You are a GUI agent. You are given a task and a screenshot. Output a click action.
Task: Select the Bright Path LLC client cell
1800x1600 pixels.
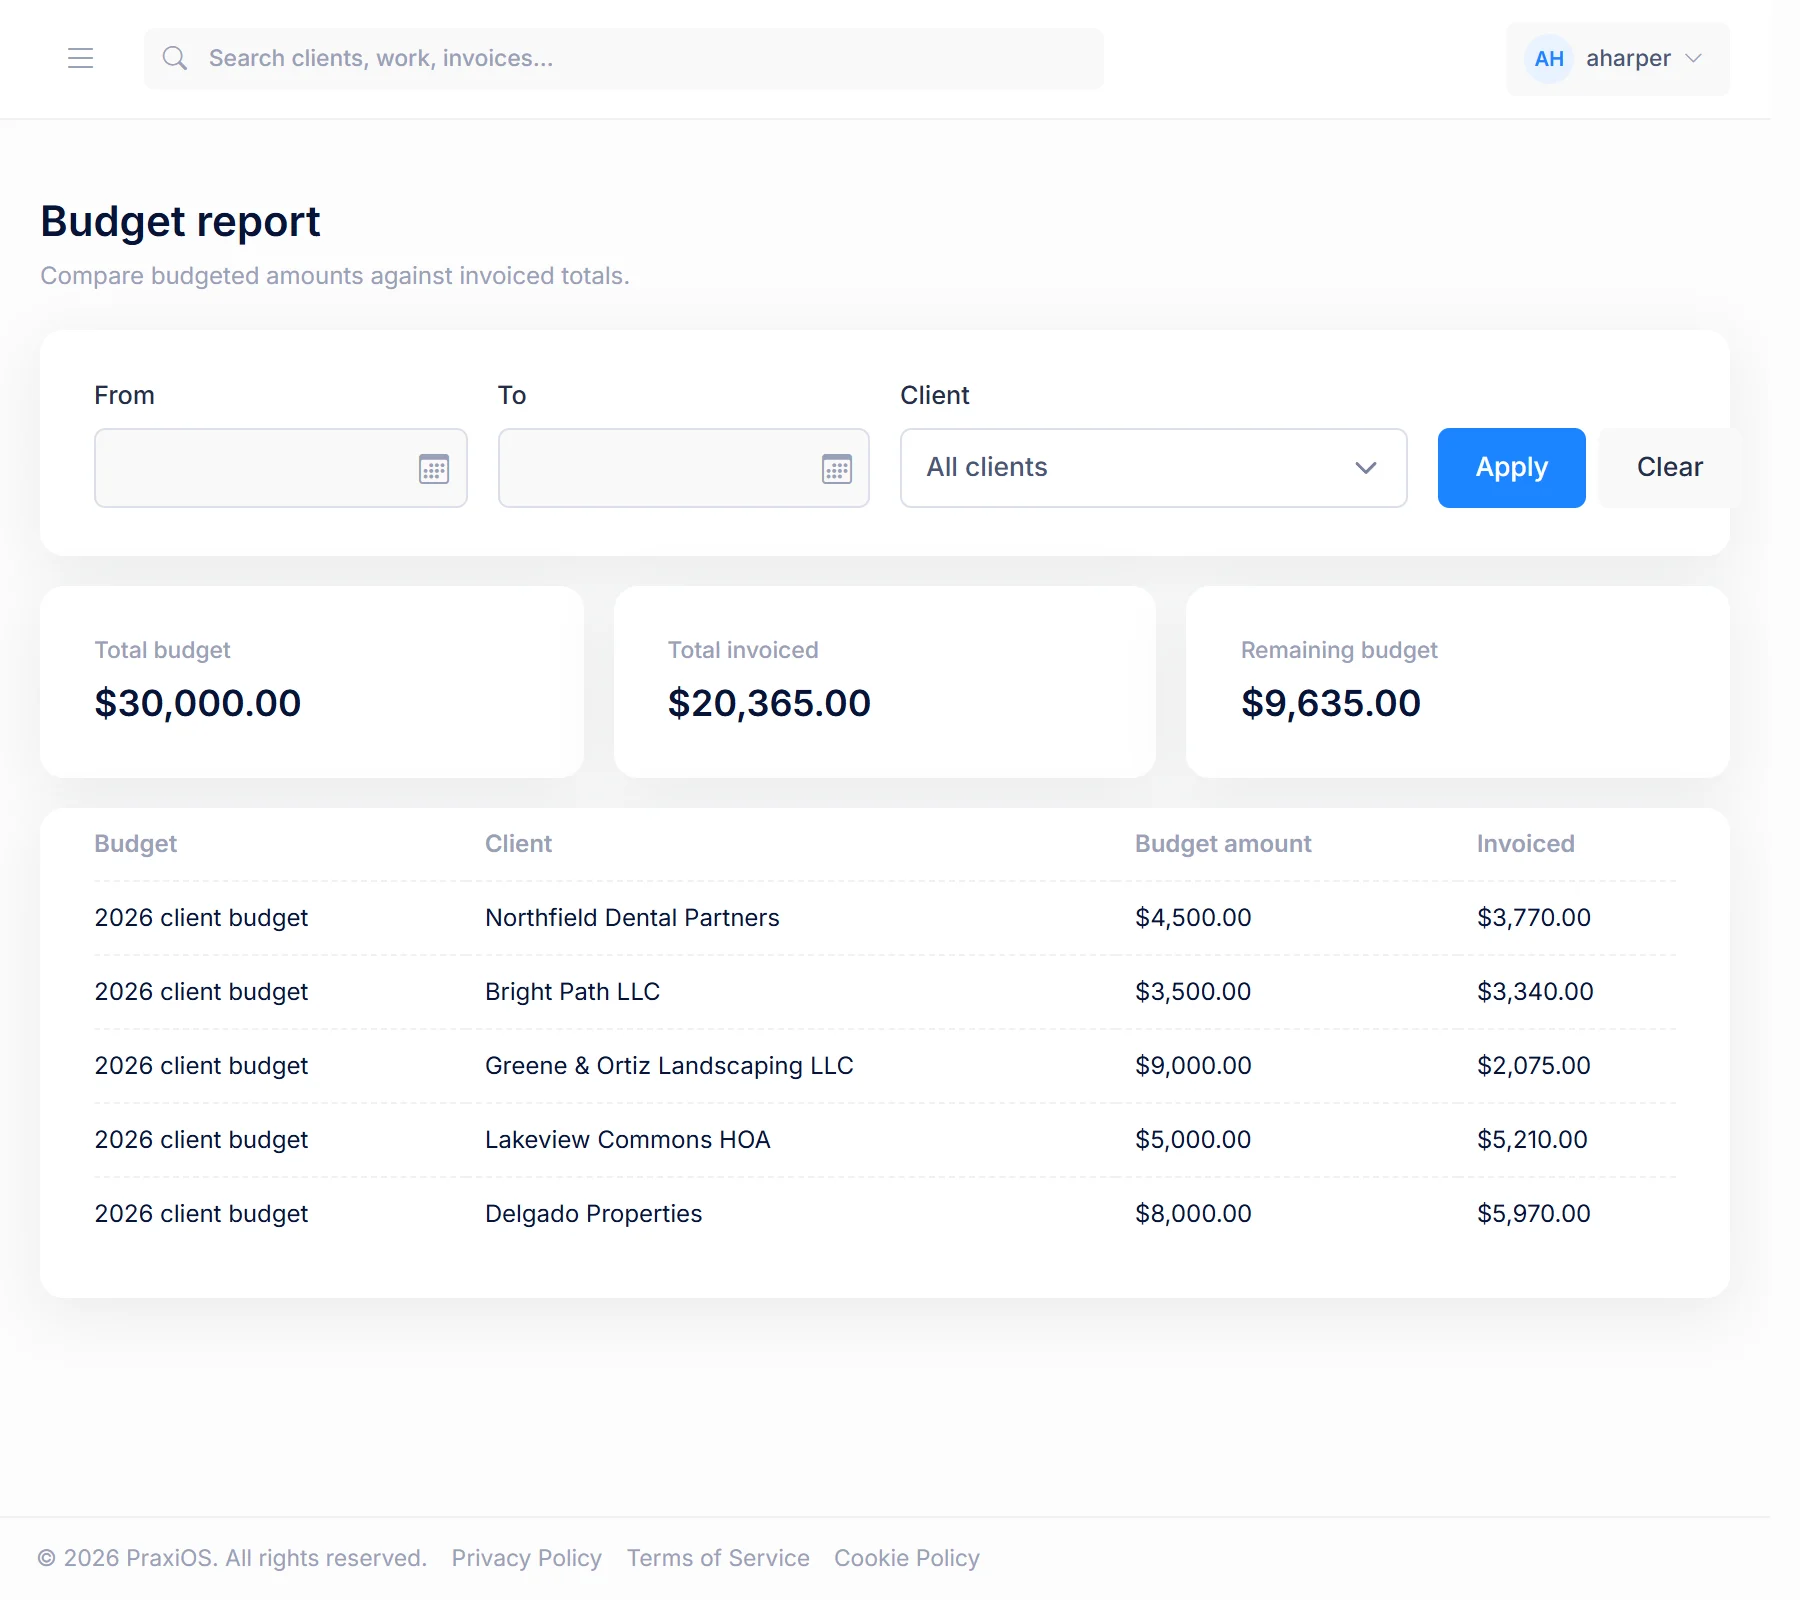573,992
